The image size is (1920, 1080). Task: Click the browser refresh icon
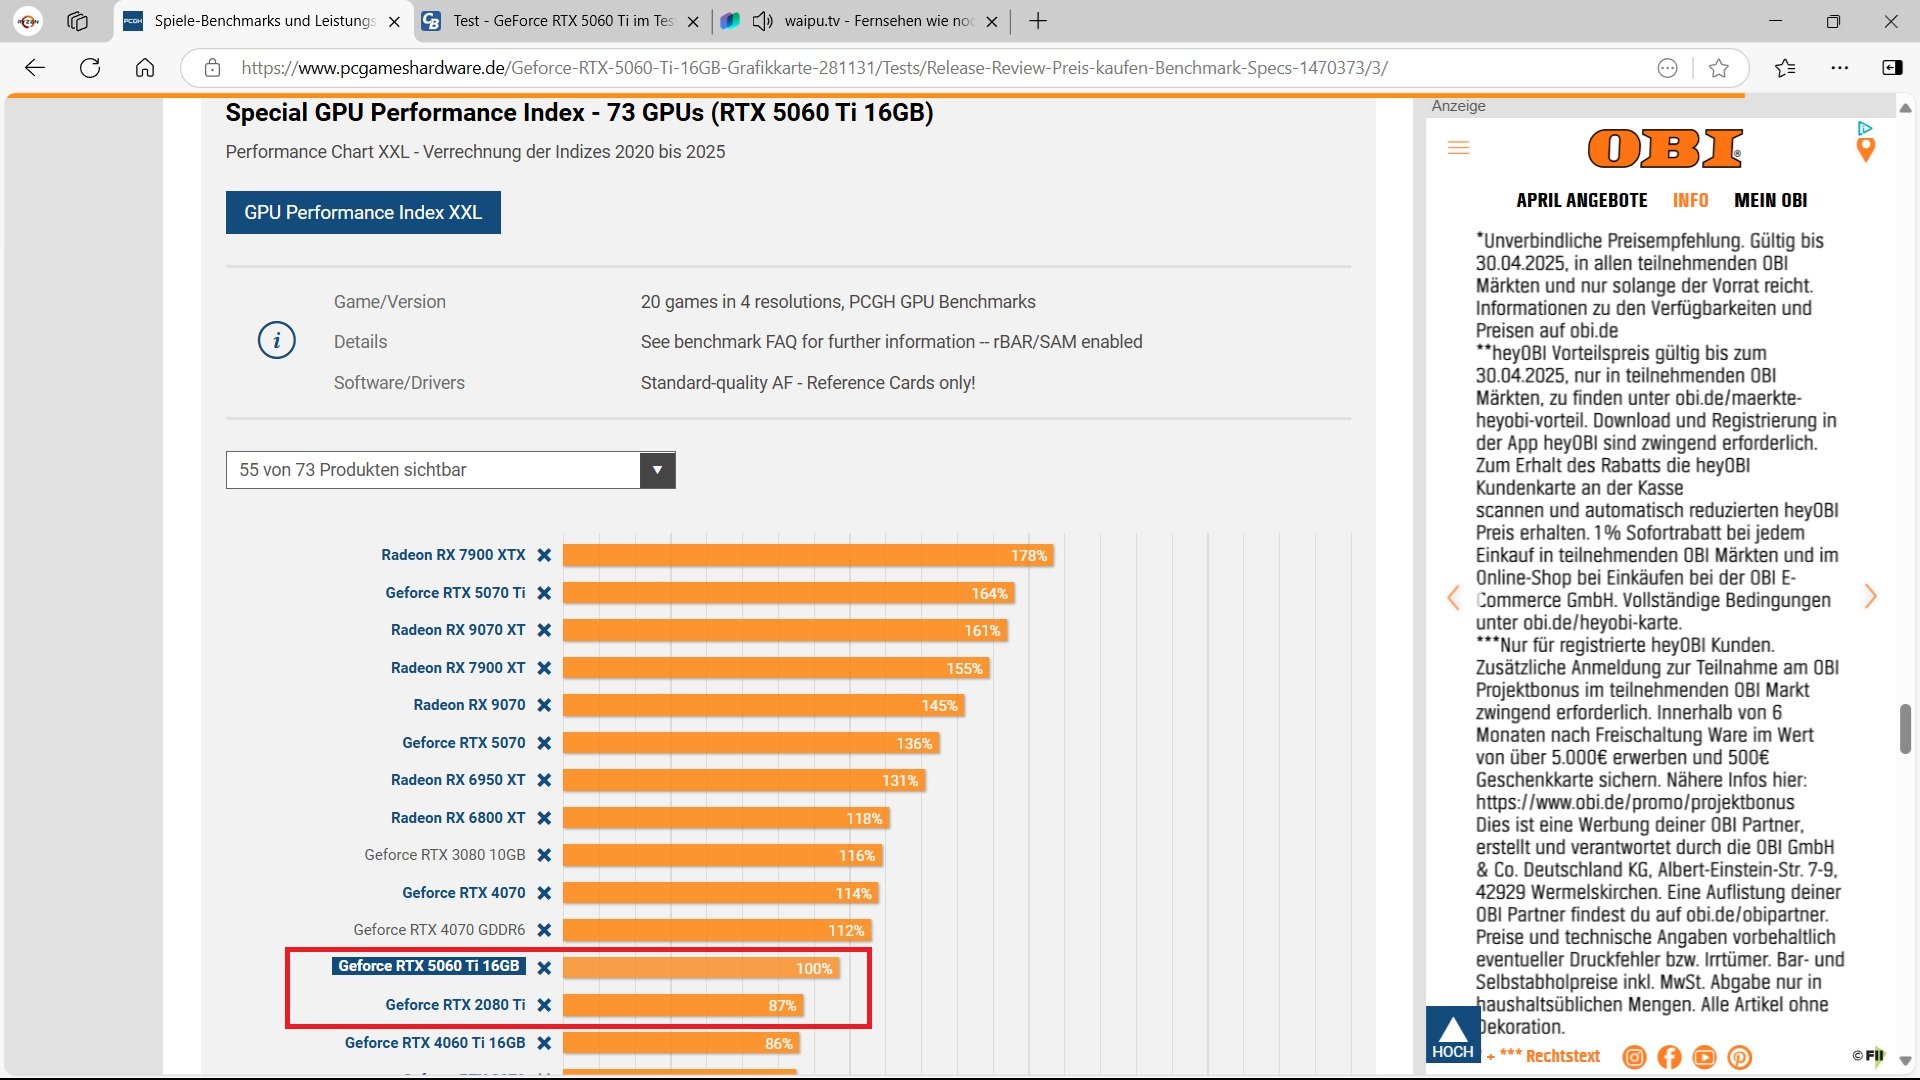[90, 68]
